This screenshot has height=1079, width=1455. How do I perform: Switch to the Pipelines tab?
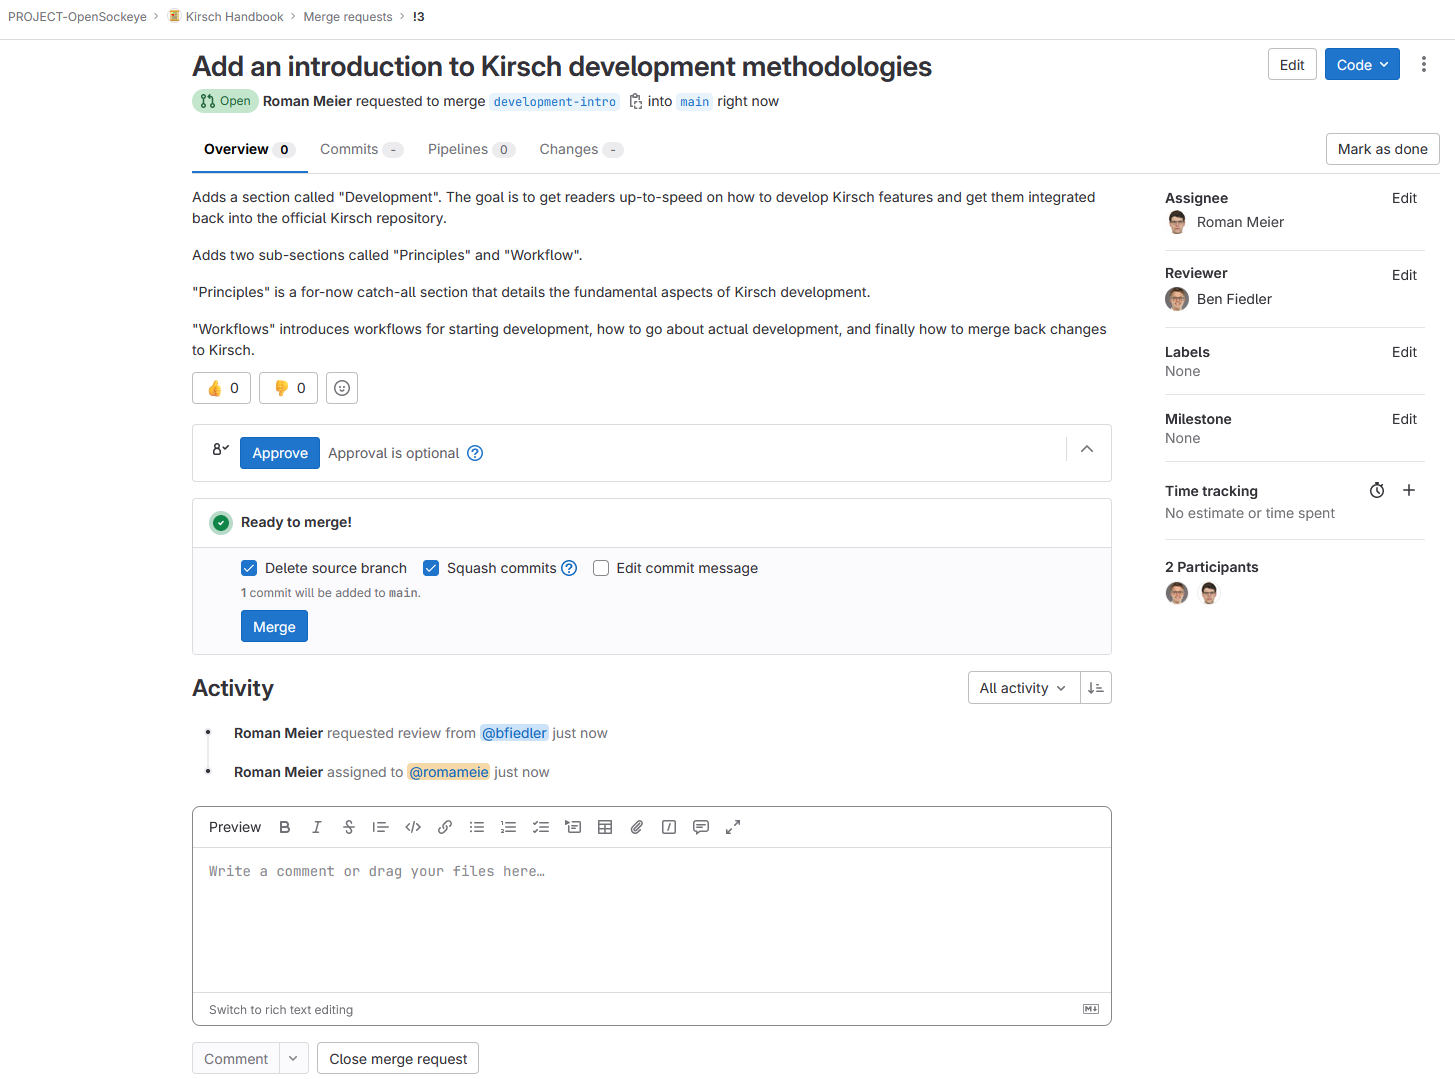tap(470, 149)
